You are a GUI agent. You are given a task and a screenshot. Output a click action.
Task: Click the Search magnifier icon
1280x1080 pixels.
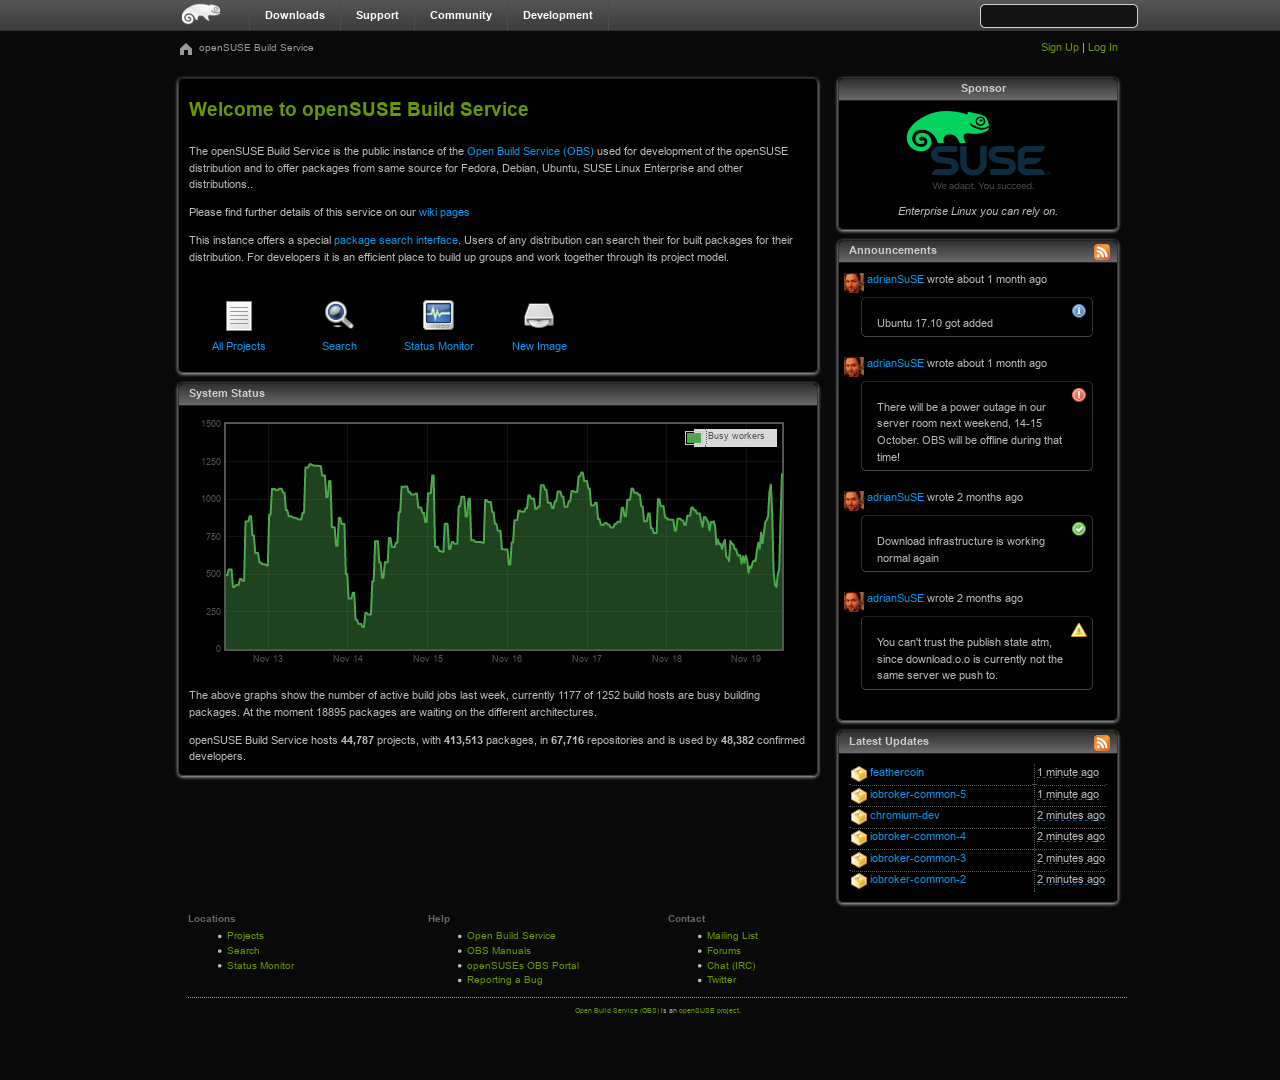[x=339, y=316]
